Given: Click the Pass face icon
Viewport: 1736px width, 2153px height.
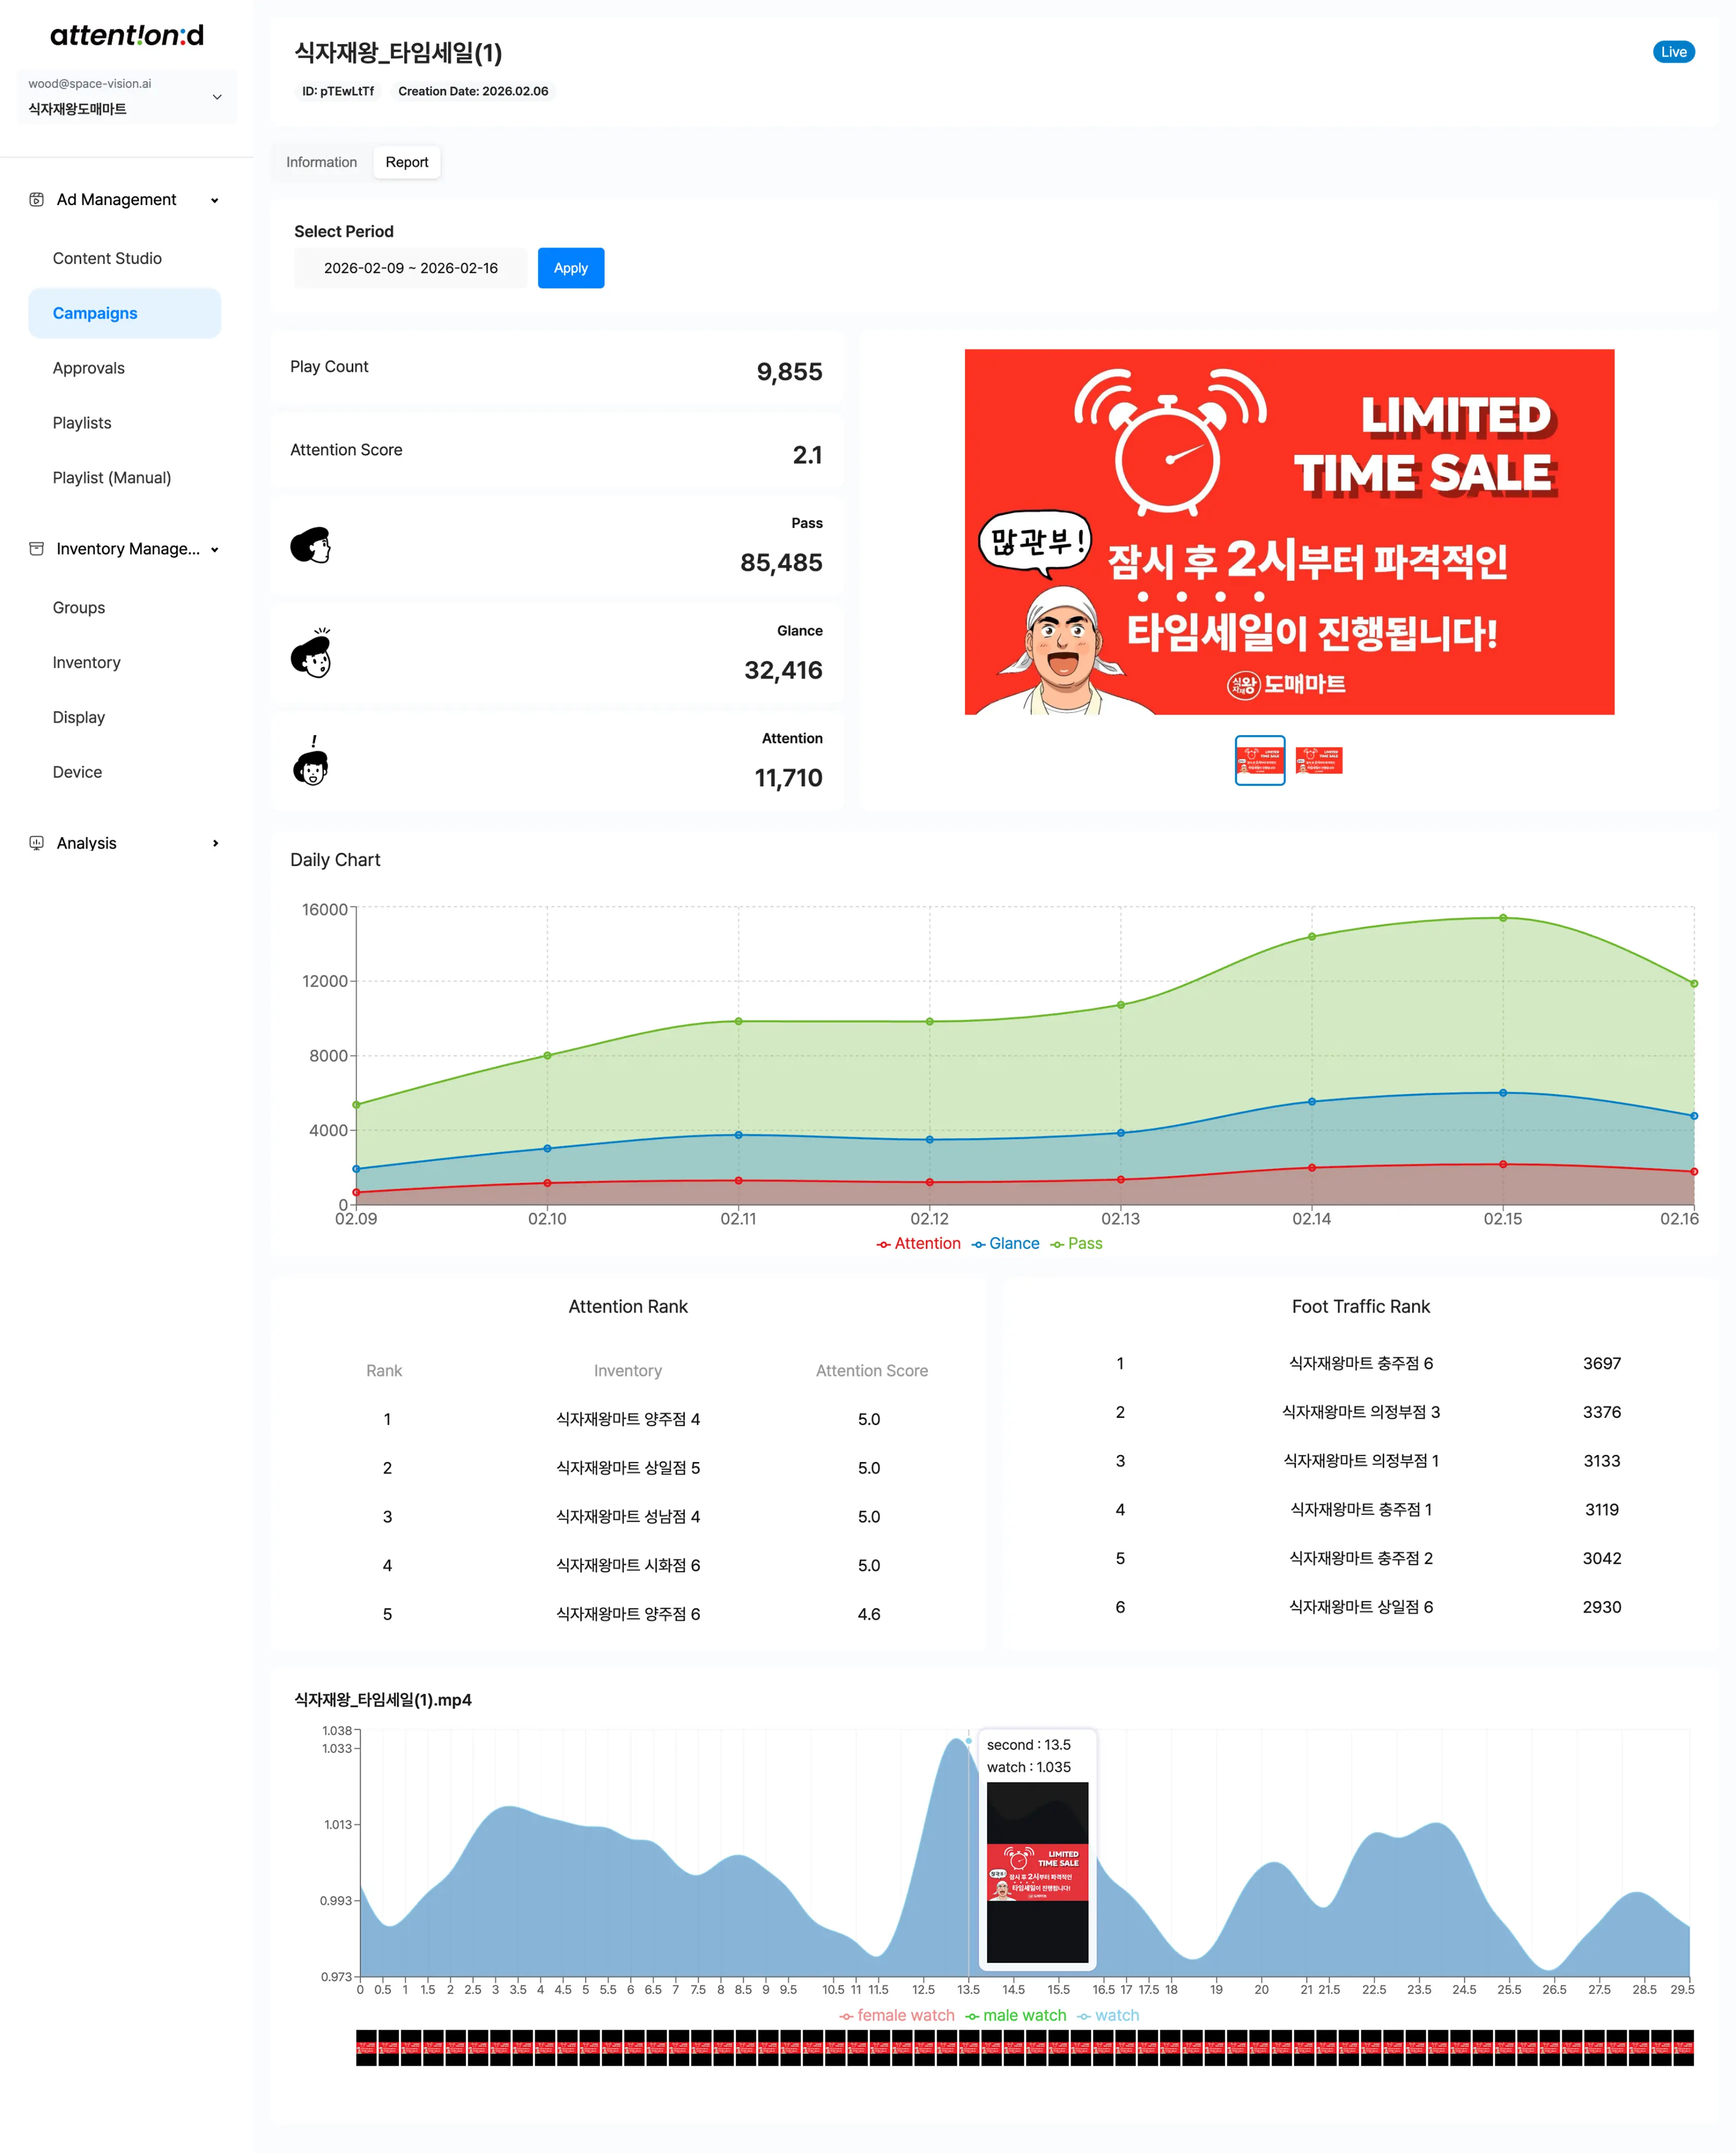Looking at the screenshot, I should 311,546.
